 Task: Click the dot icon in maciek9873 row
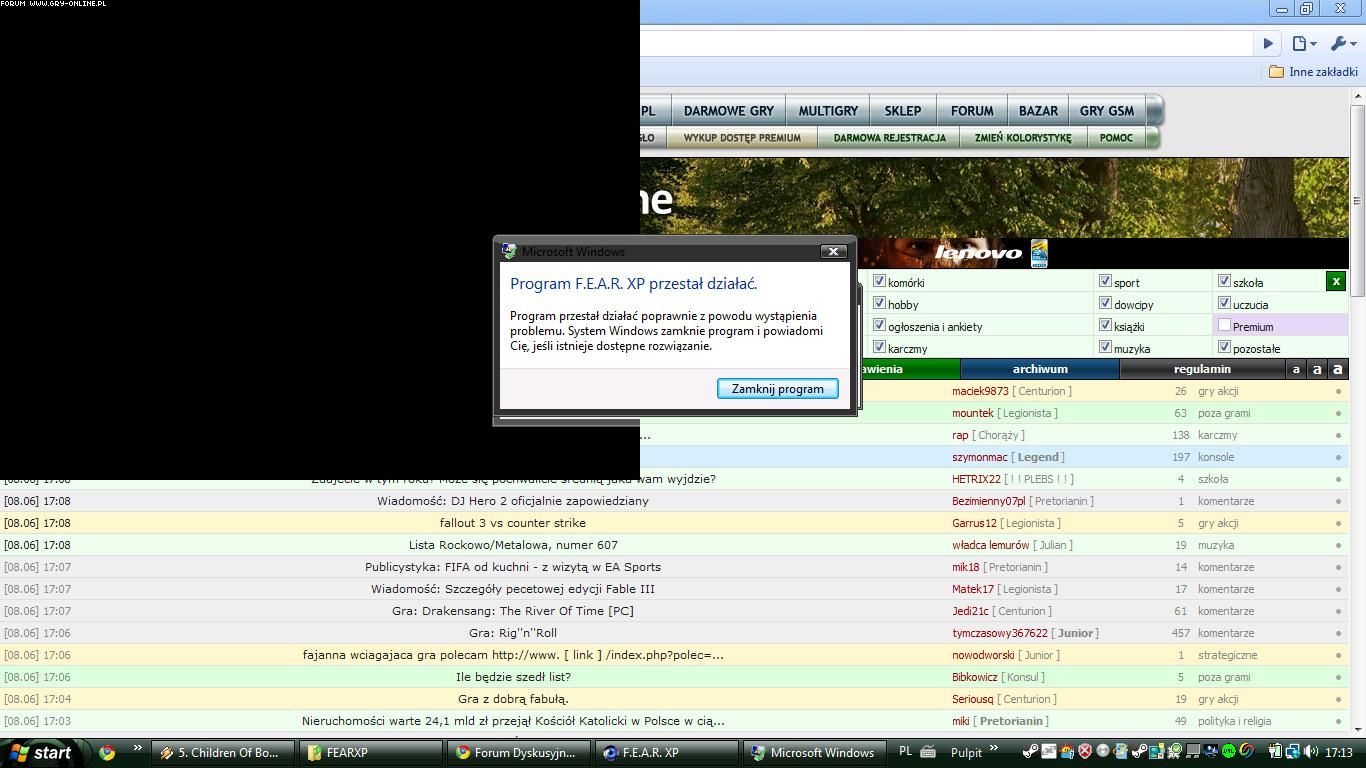pos(1338,391)
